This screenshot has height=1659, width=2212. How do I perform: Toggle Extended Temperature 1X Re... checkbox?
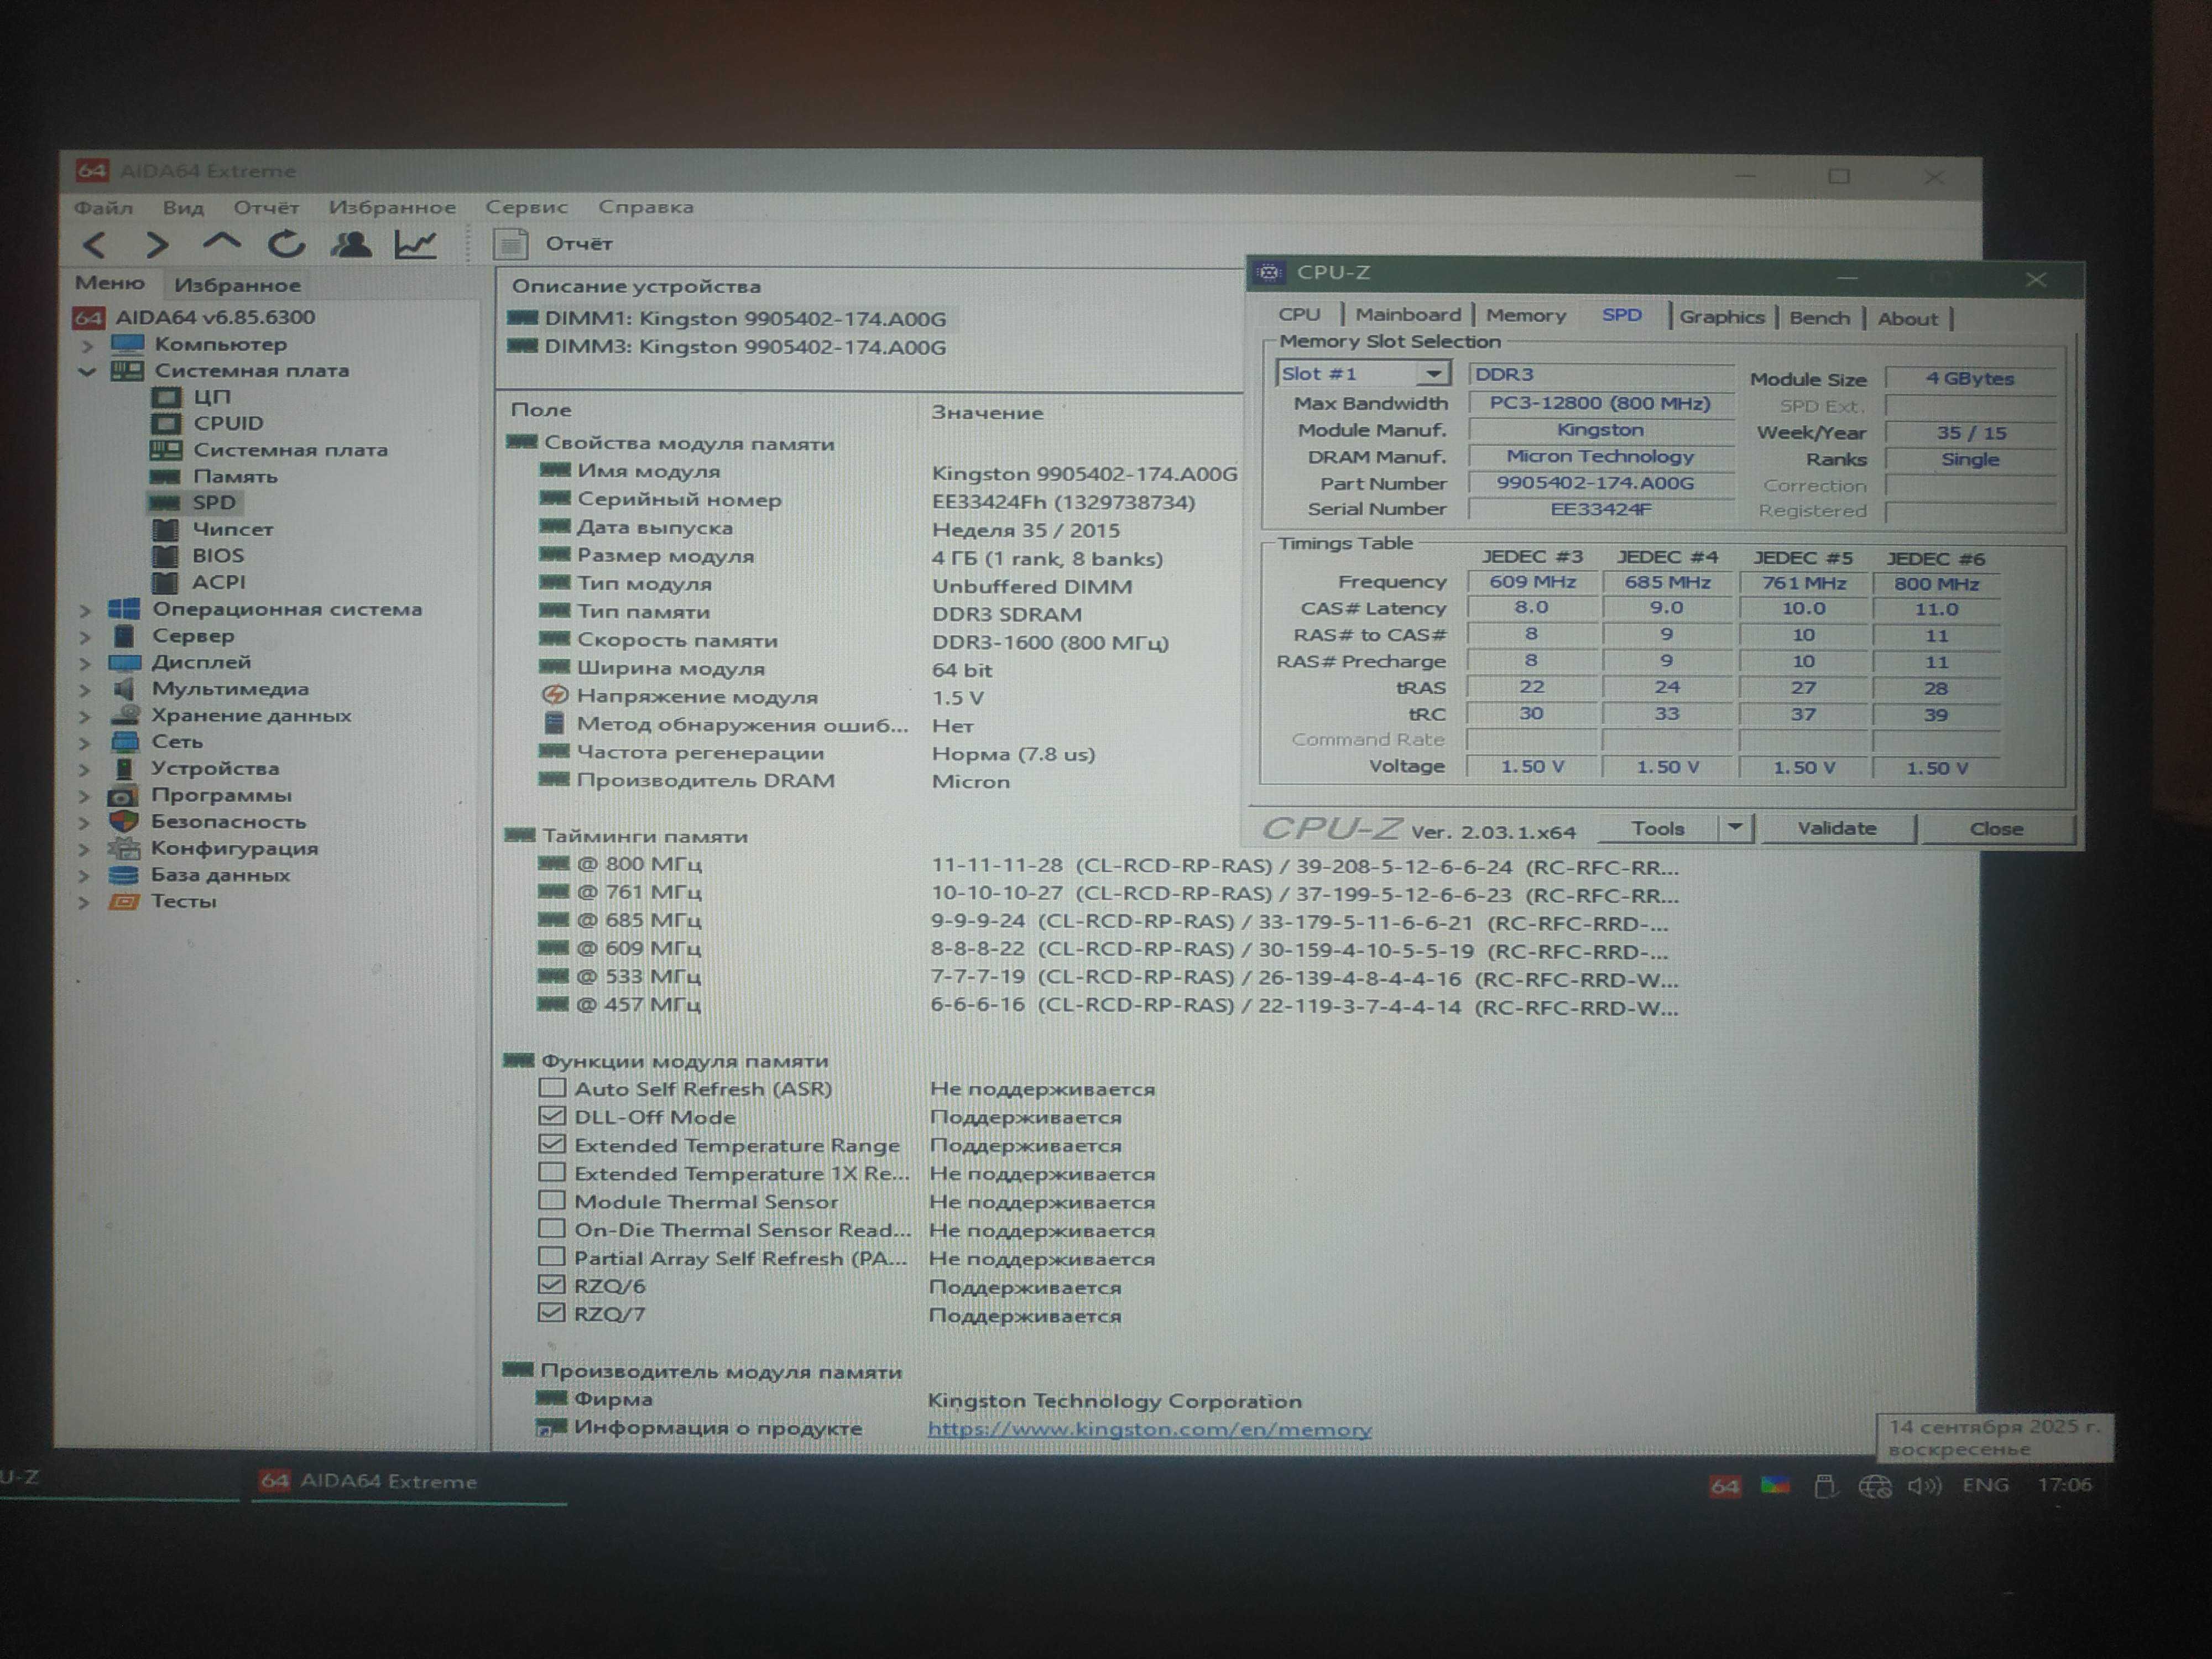pos(552,1171)
